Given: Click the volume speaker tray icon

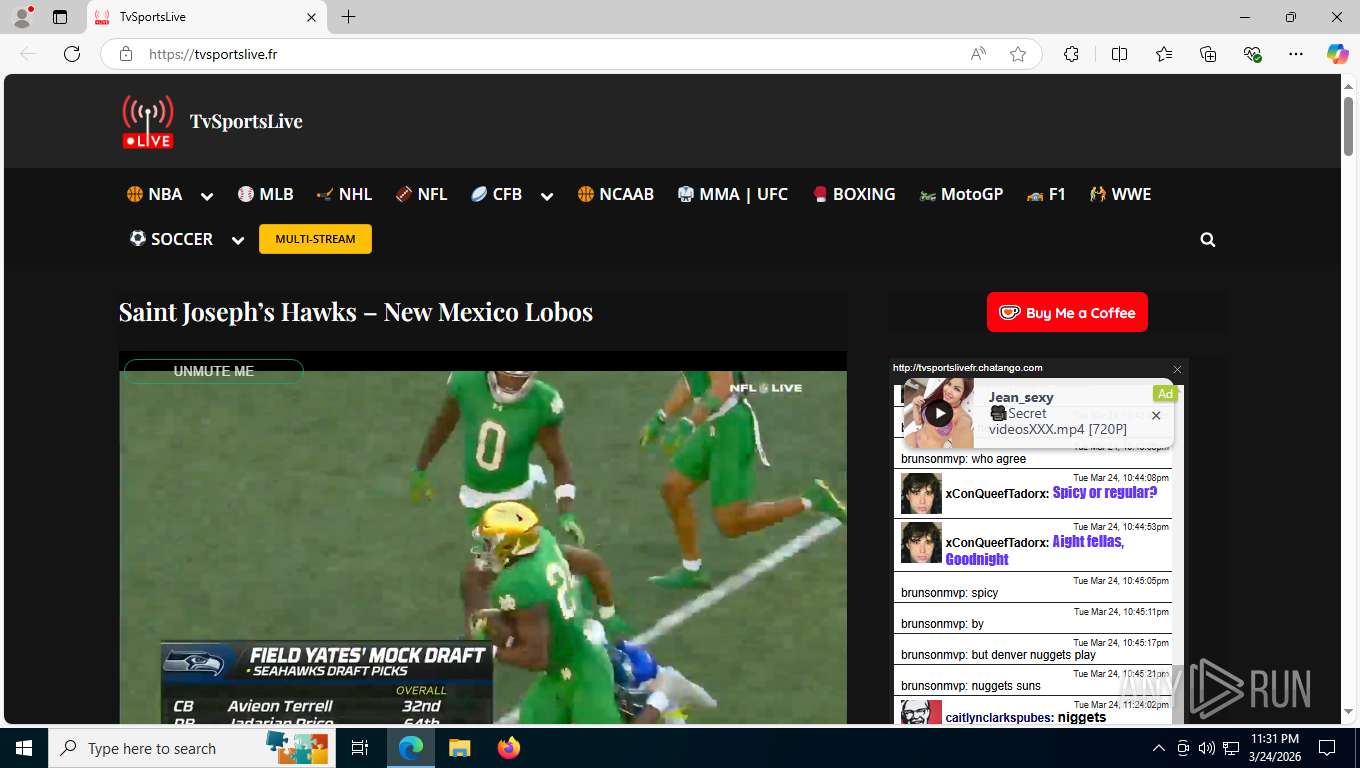Looking at the screenshot, I should [x=1206, y=748].
